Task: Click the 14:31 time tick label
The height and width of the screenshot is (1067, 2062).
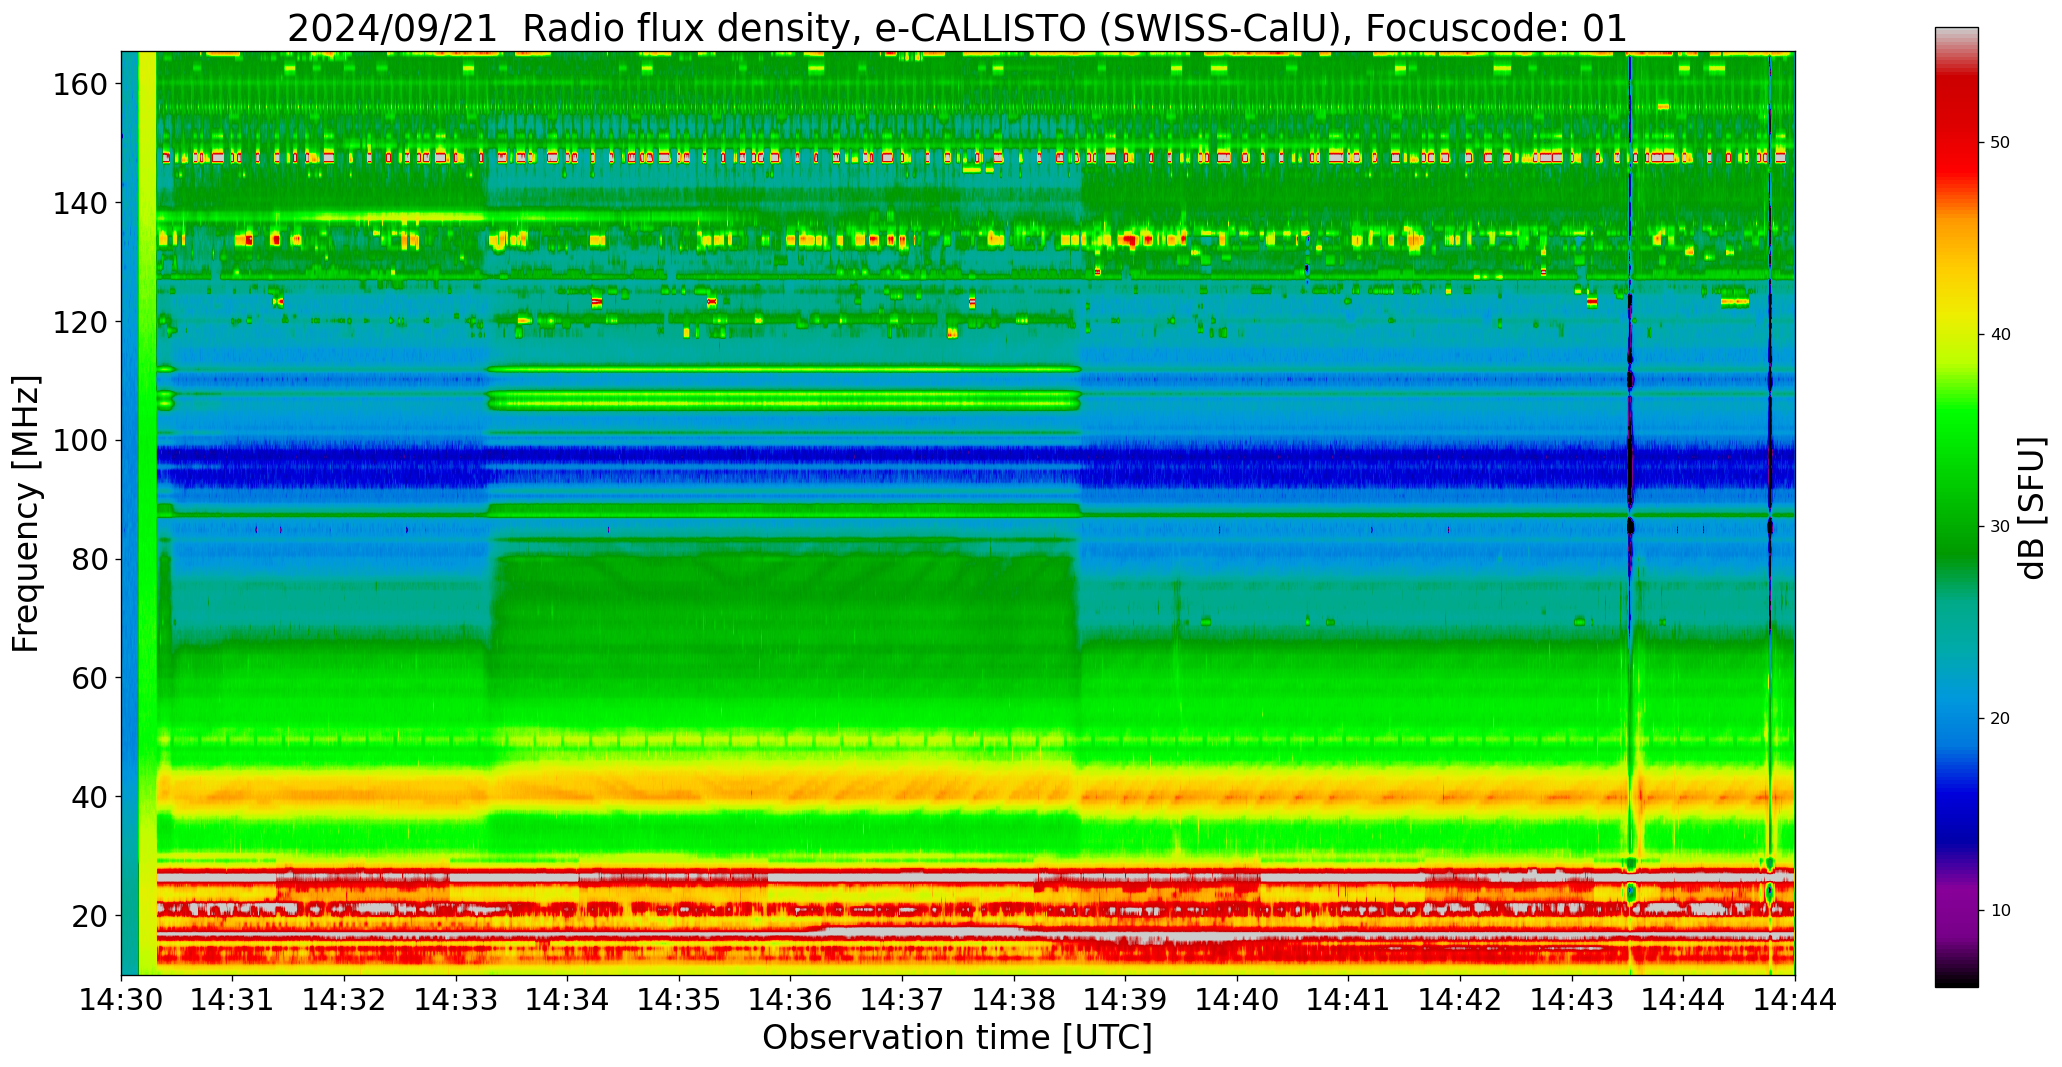Action: 233,999
